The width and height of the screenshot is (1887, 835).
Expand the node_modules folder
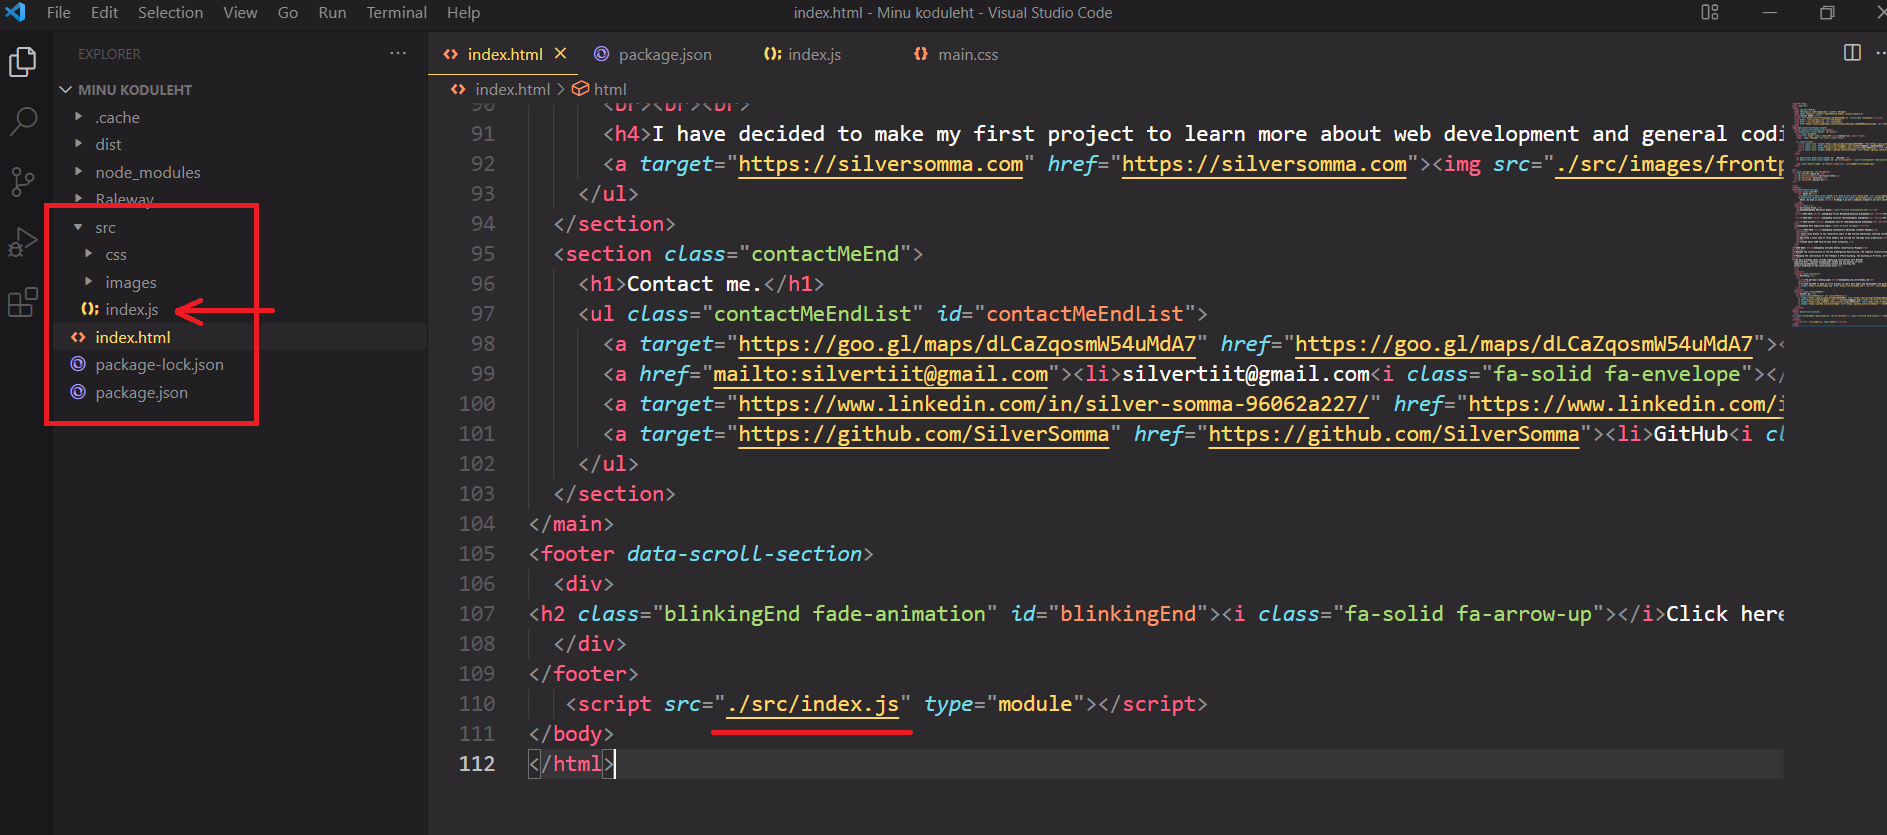click(148, 172)
